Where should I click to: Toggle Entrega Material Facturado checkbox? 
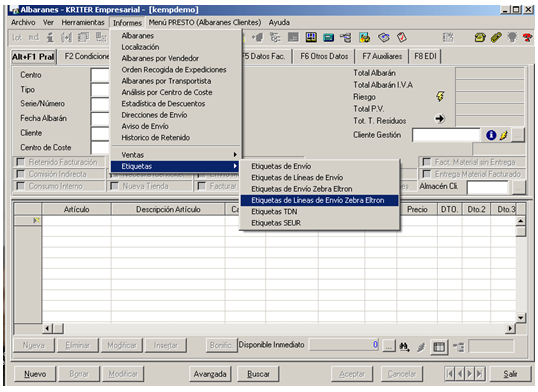click(x=426, y=174)
